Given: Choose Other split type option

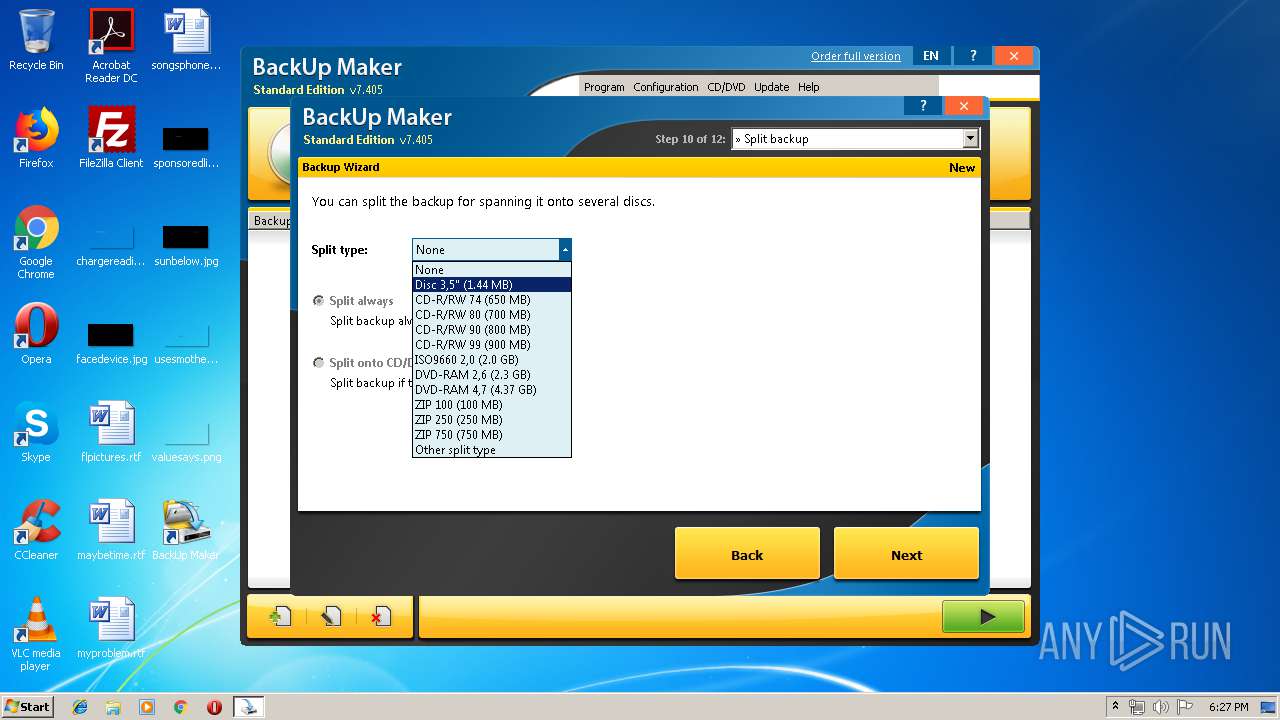Looking at the screenshot, I should point(491,450).
